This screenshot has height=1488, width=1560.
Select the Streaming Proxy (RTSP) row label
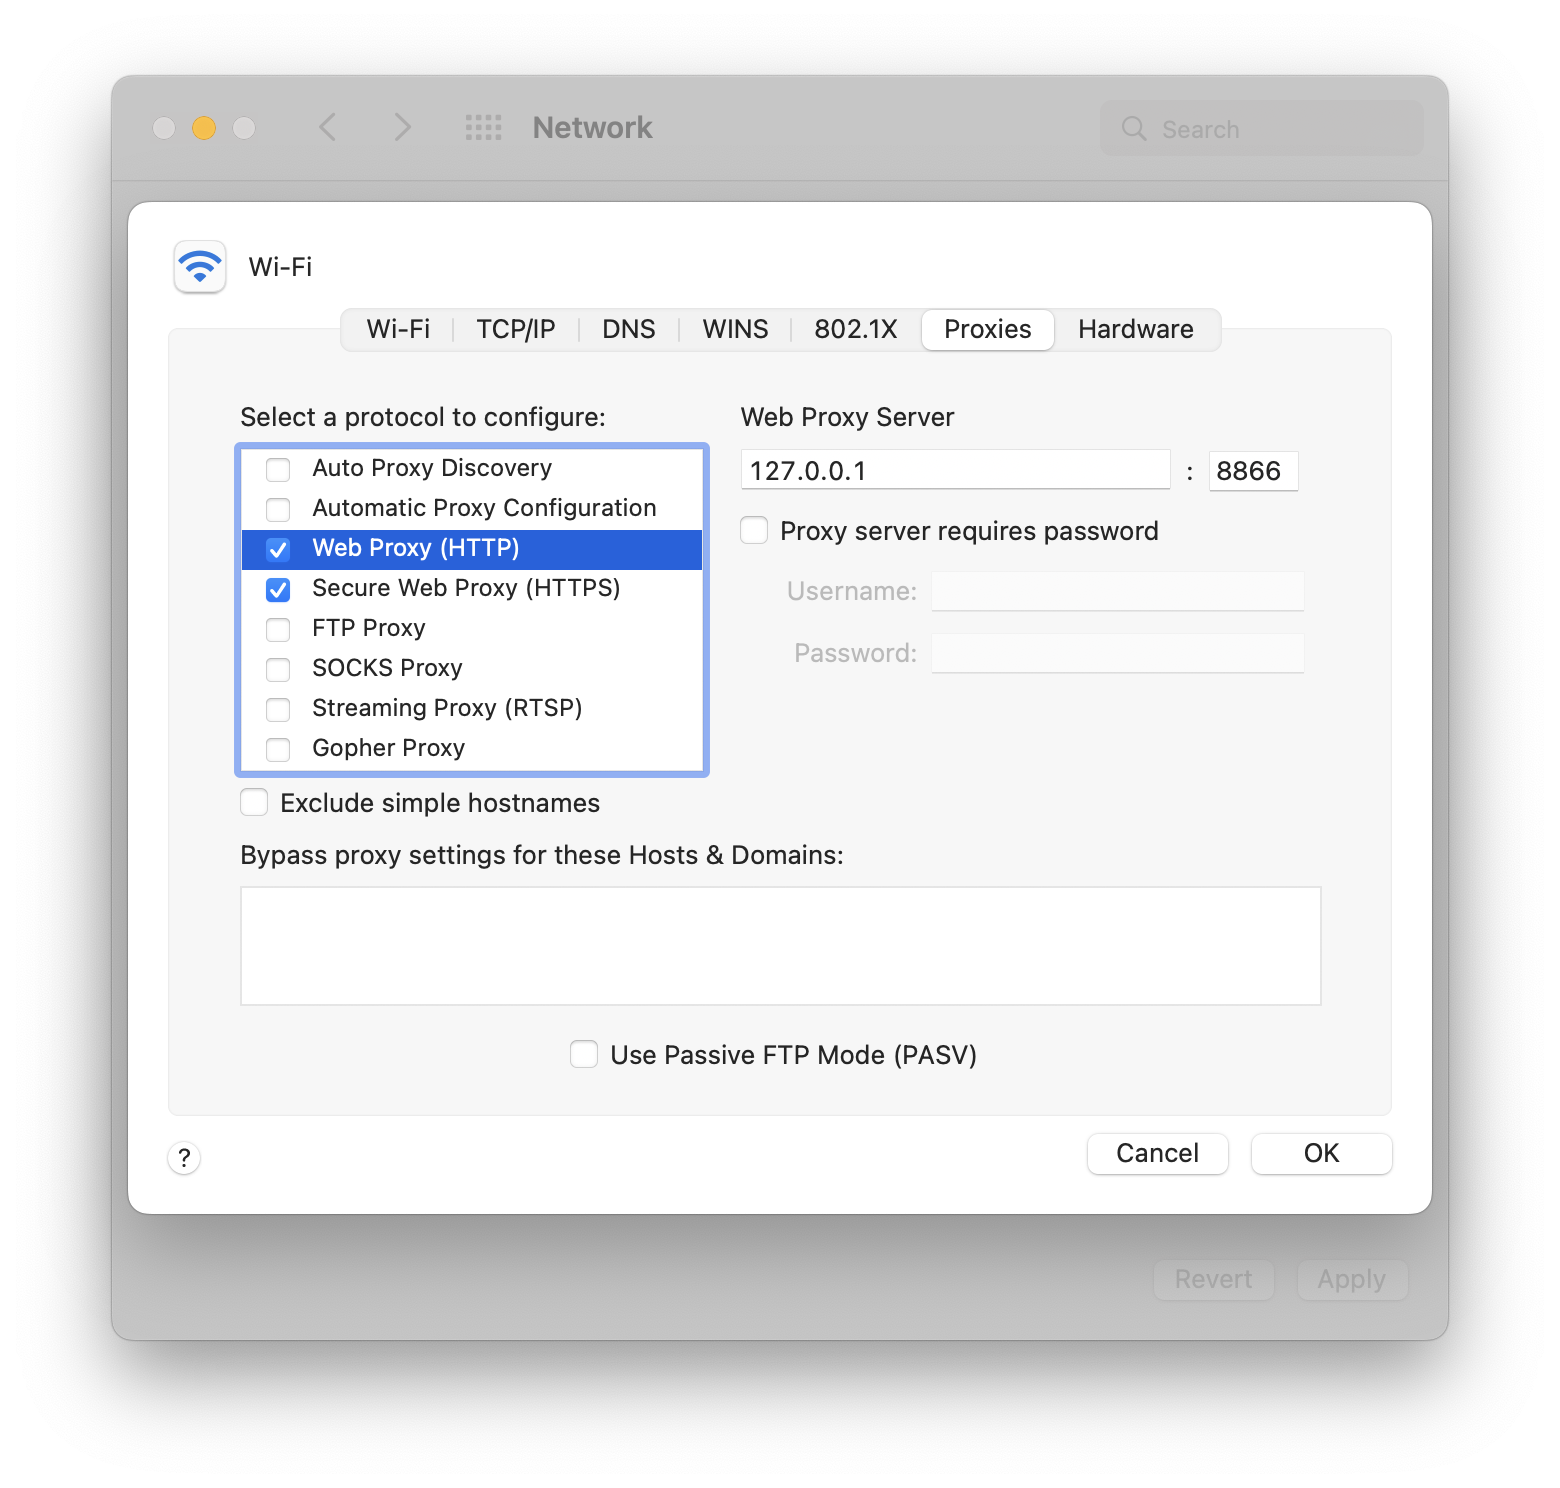click(x=447, y=708)
